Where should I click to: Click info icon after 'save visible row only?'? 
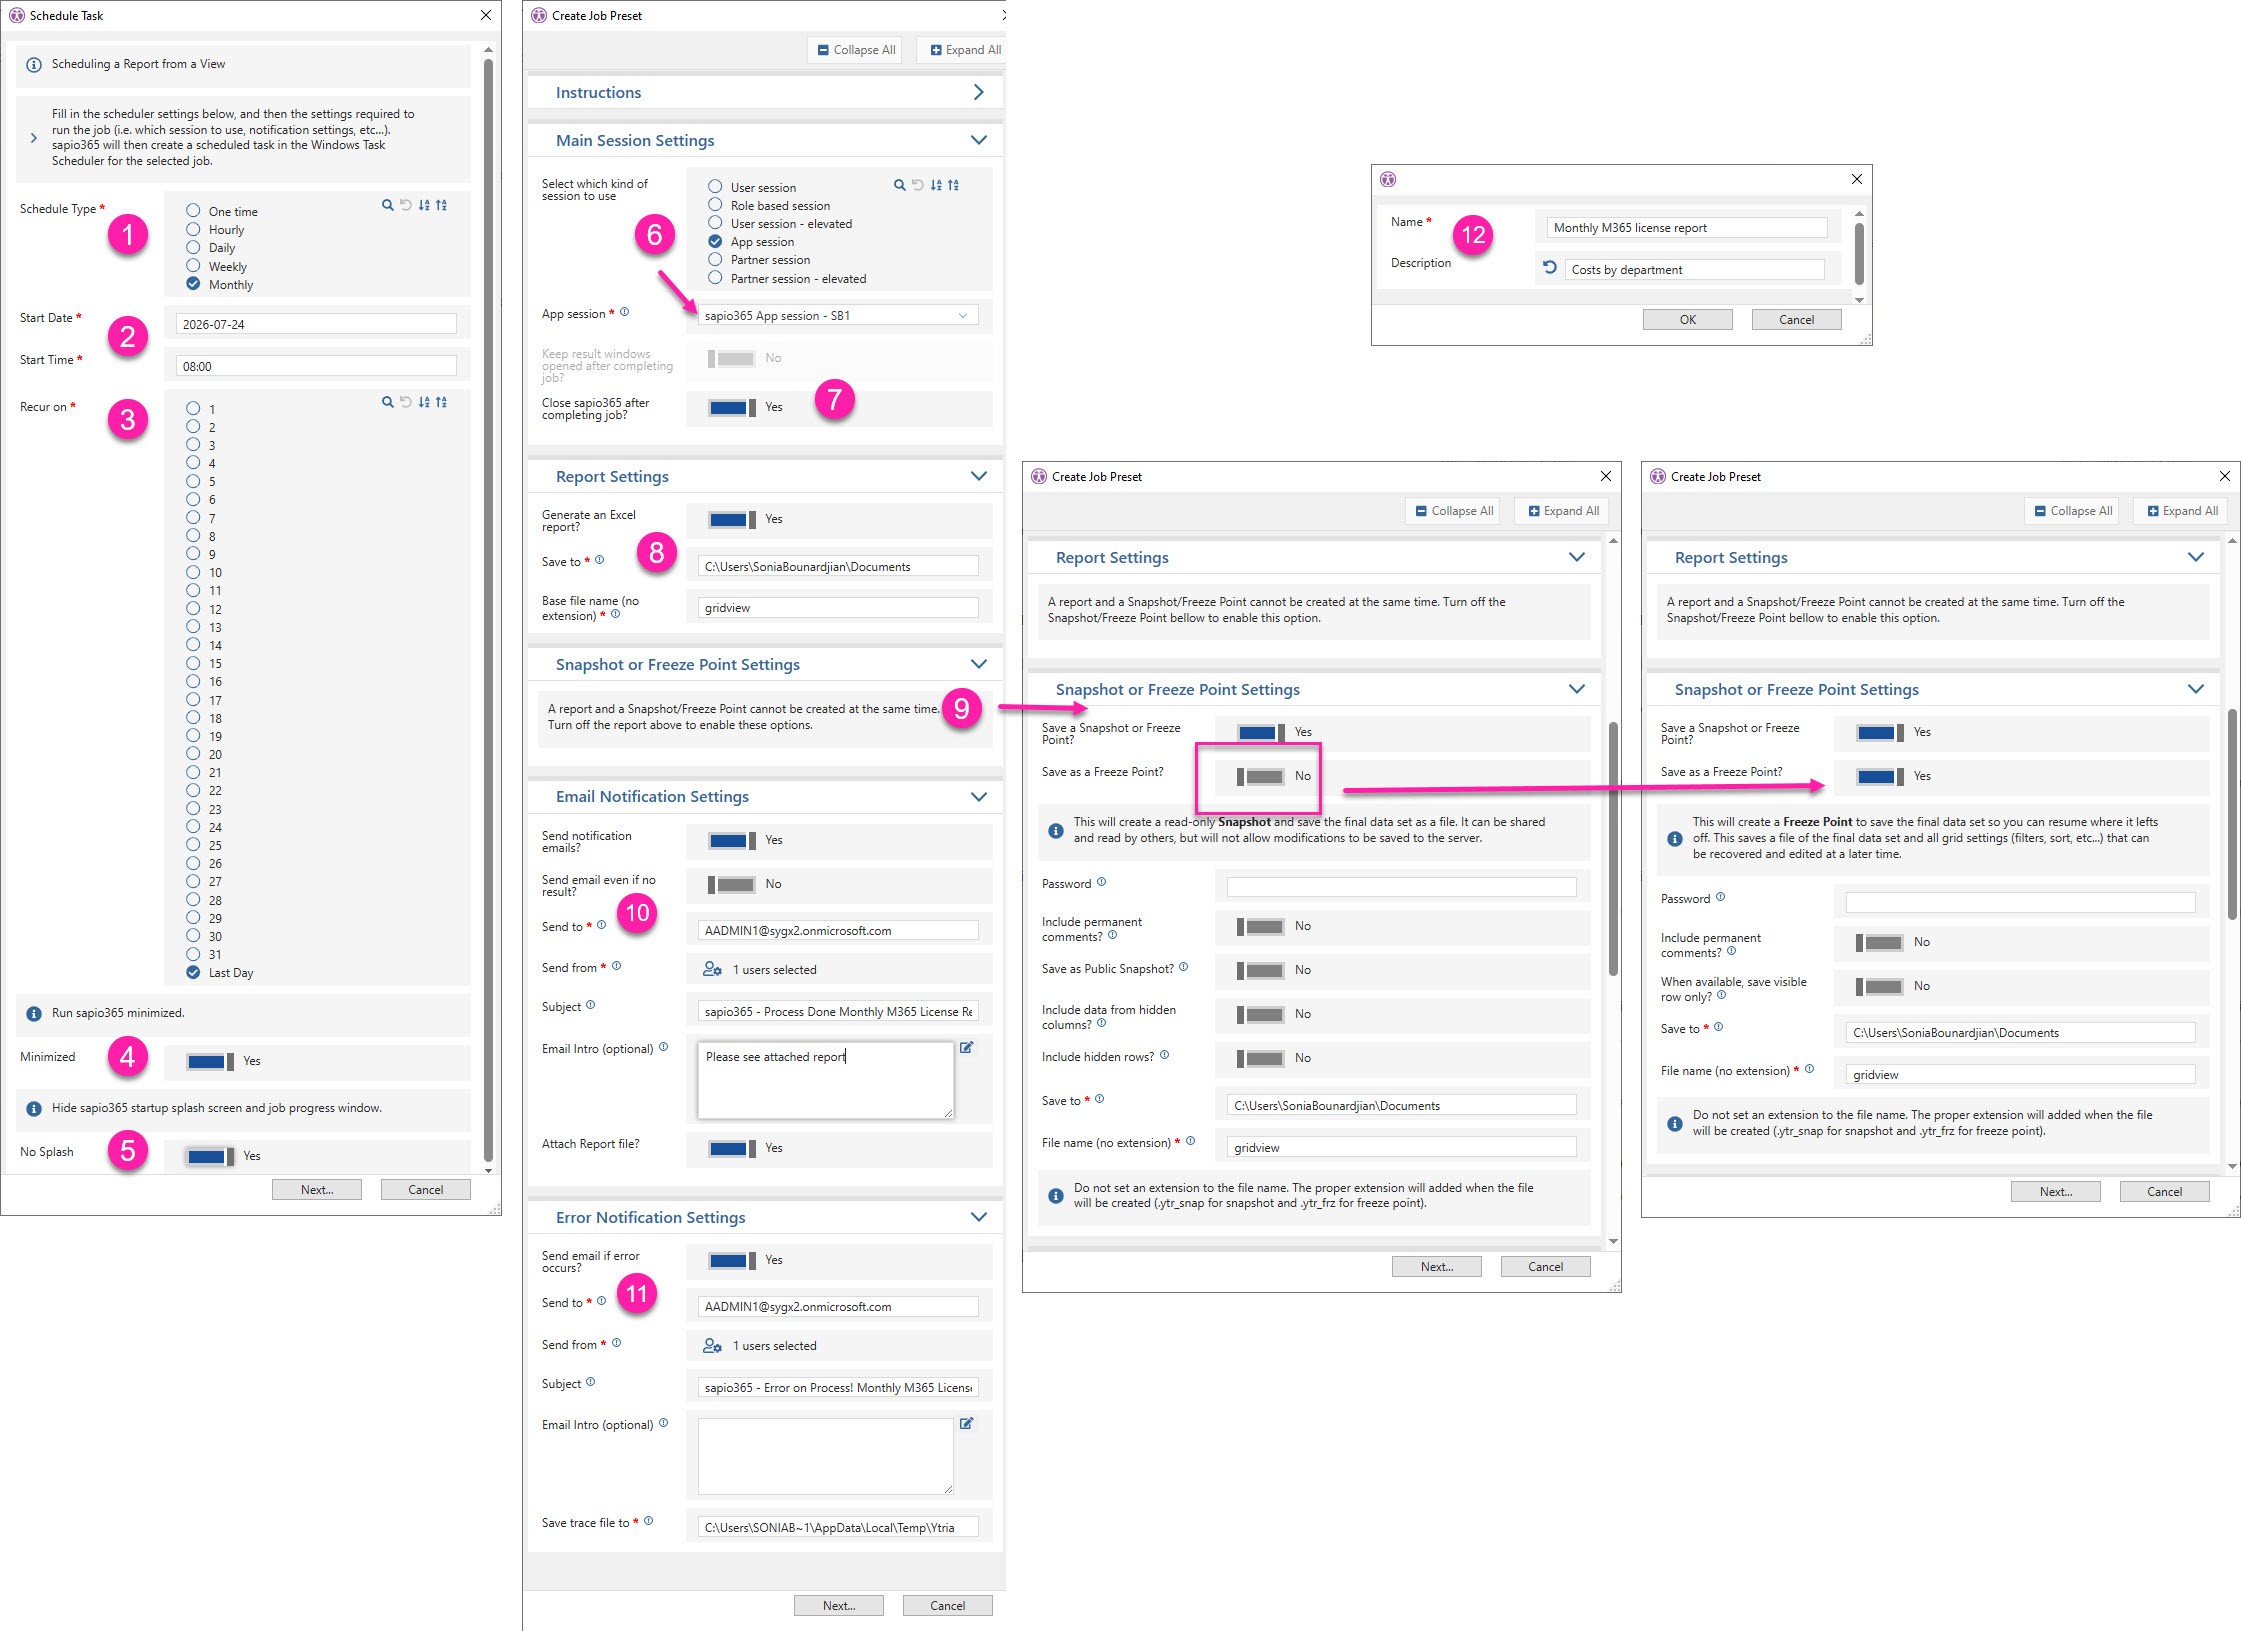pyautogui.click(x=1722, y=995)
